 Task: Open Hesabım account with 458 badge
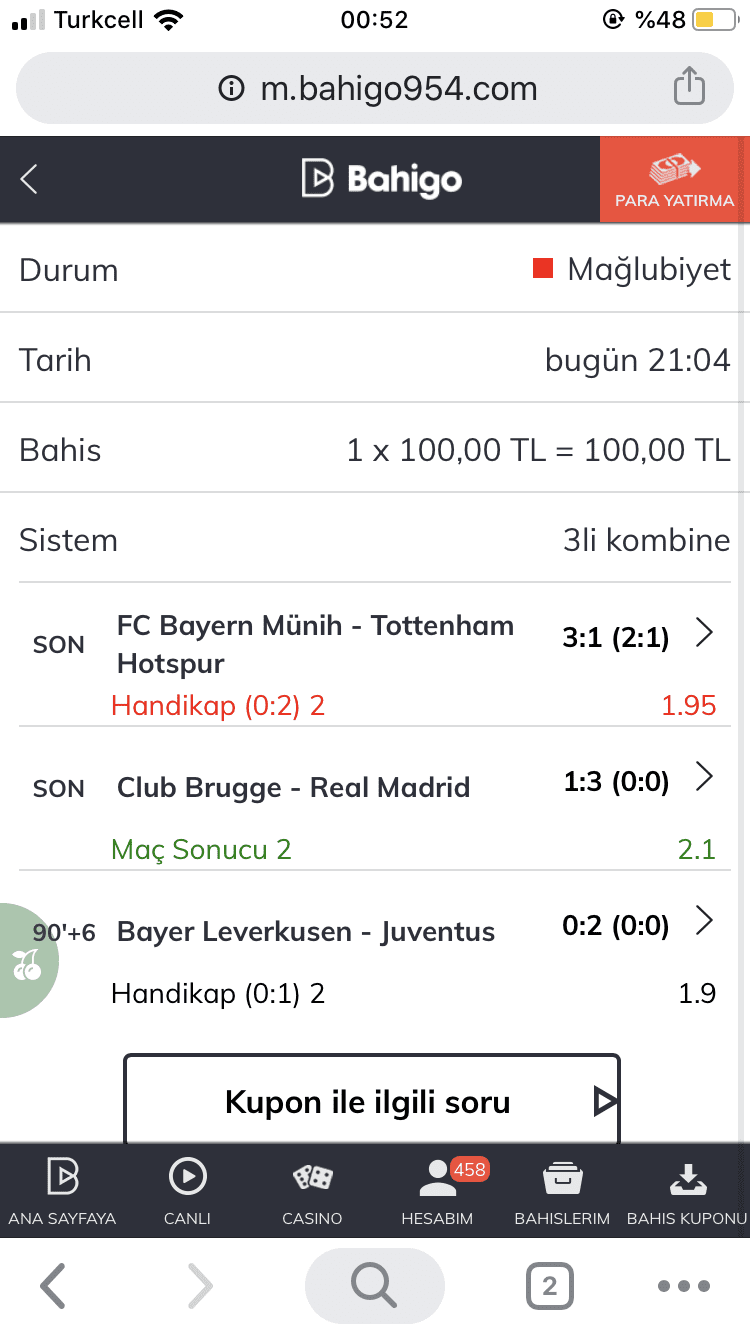(x=437, y=1191)
